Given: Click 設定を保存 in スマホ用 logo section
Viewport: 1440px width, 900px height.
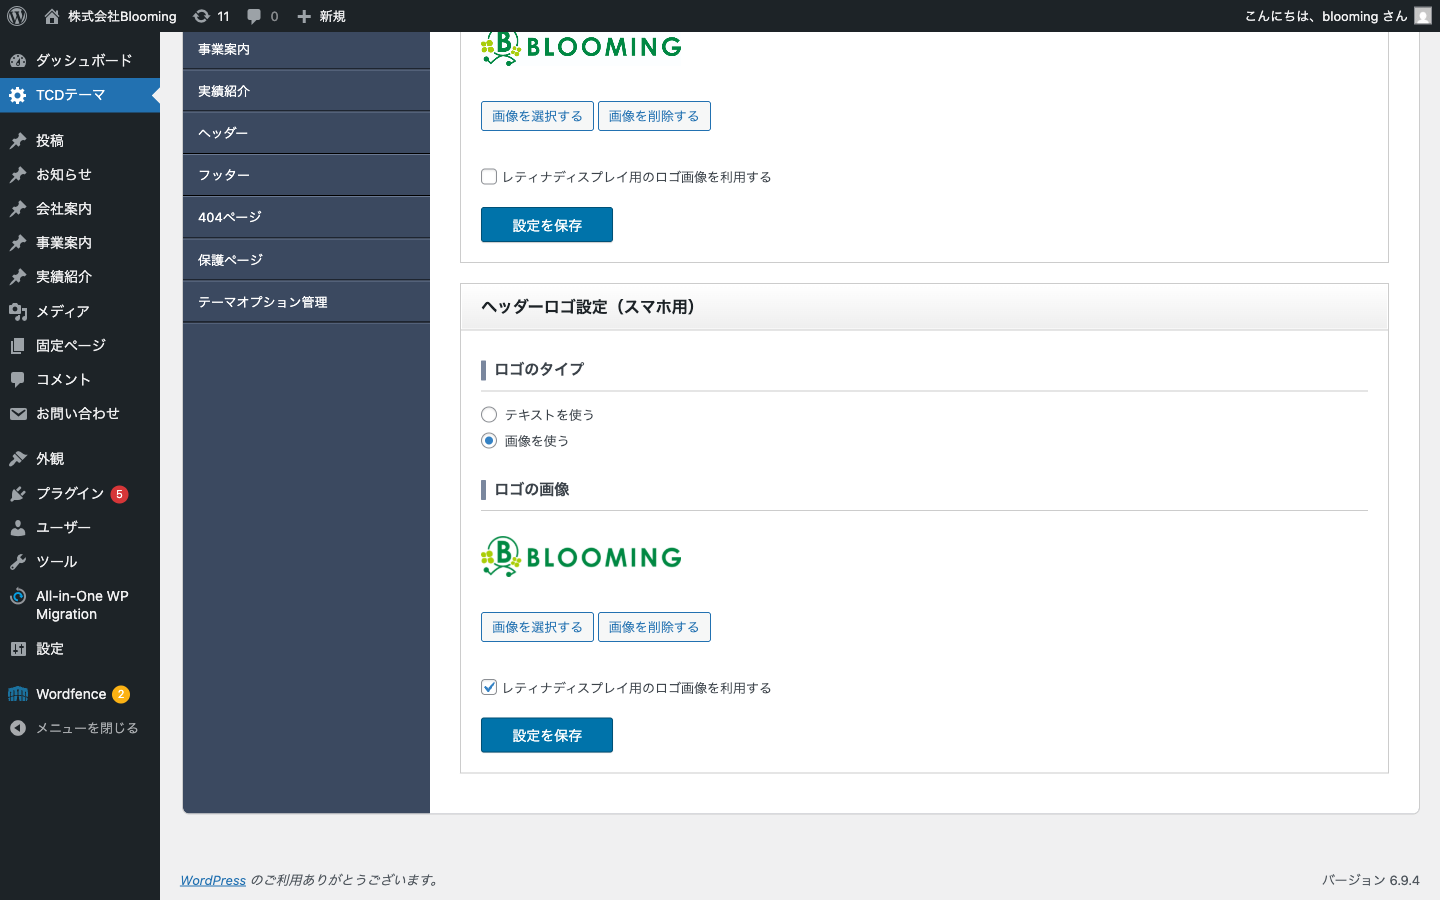Looking at the screenshot, I should [547, 735].
